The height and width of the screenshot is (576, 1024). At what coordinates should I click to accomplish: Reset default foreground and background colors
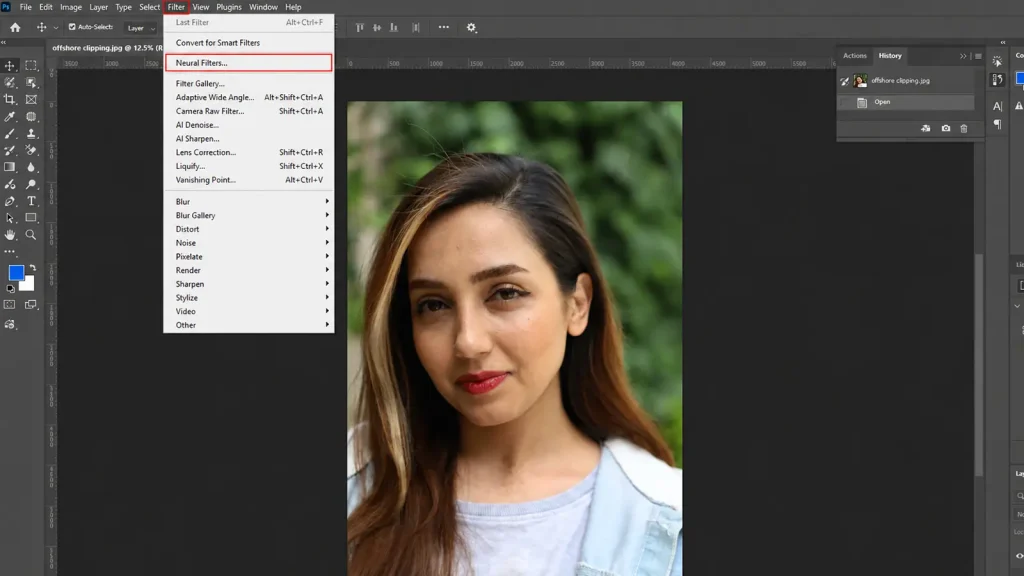[10, 288]
